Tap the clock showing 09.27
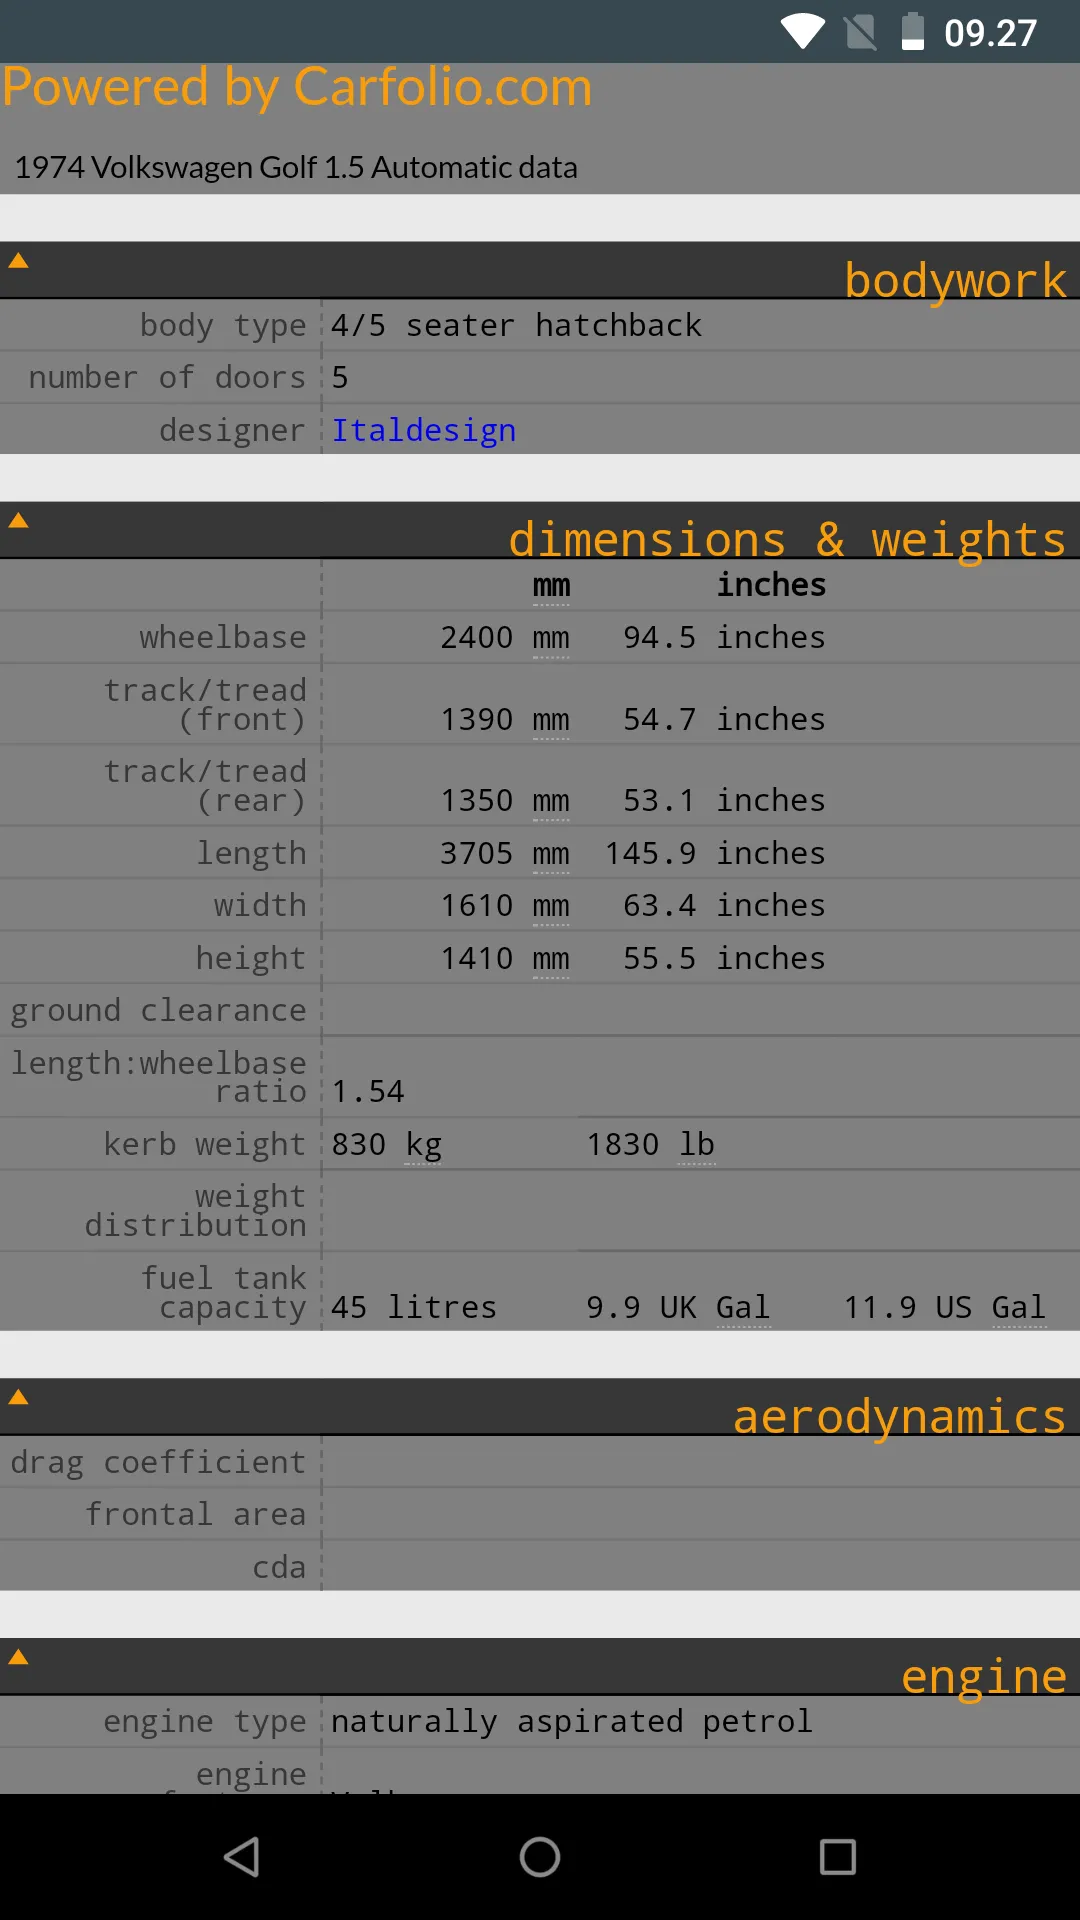This screenshot has height=1920, width=1080. pyautogui.click(x=991, y=33)
